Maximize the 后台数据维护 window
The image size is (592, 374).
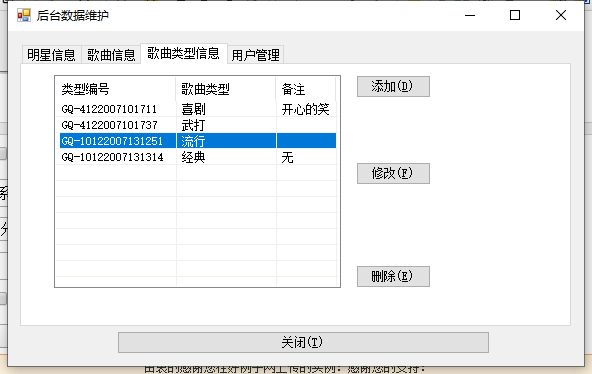515,15
